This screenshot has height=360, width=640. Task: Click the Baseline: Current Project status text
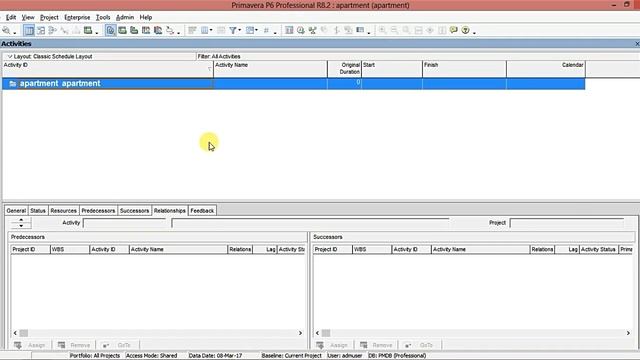[x=291, y=356]
